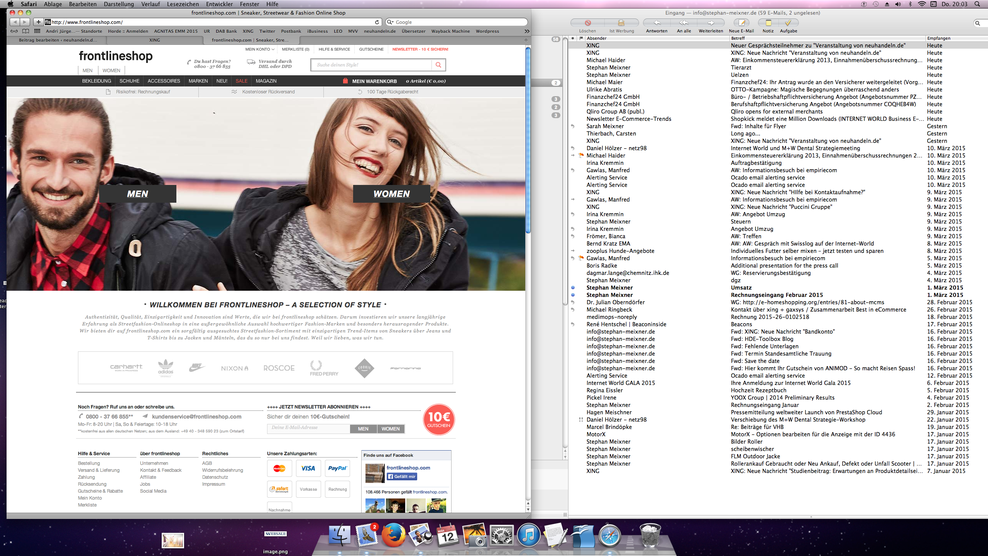Create a note with Notiz icon
Image resolution: width=988 pixels, height=556 pixels.
pyautogui.click(x=767, y=23)
